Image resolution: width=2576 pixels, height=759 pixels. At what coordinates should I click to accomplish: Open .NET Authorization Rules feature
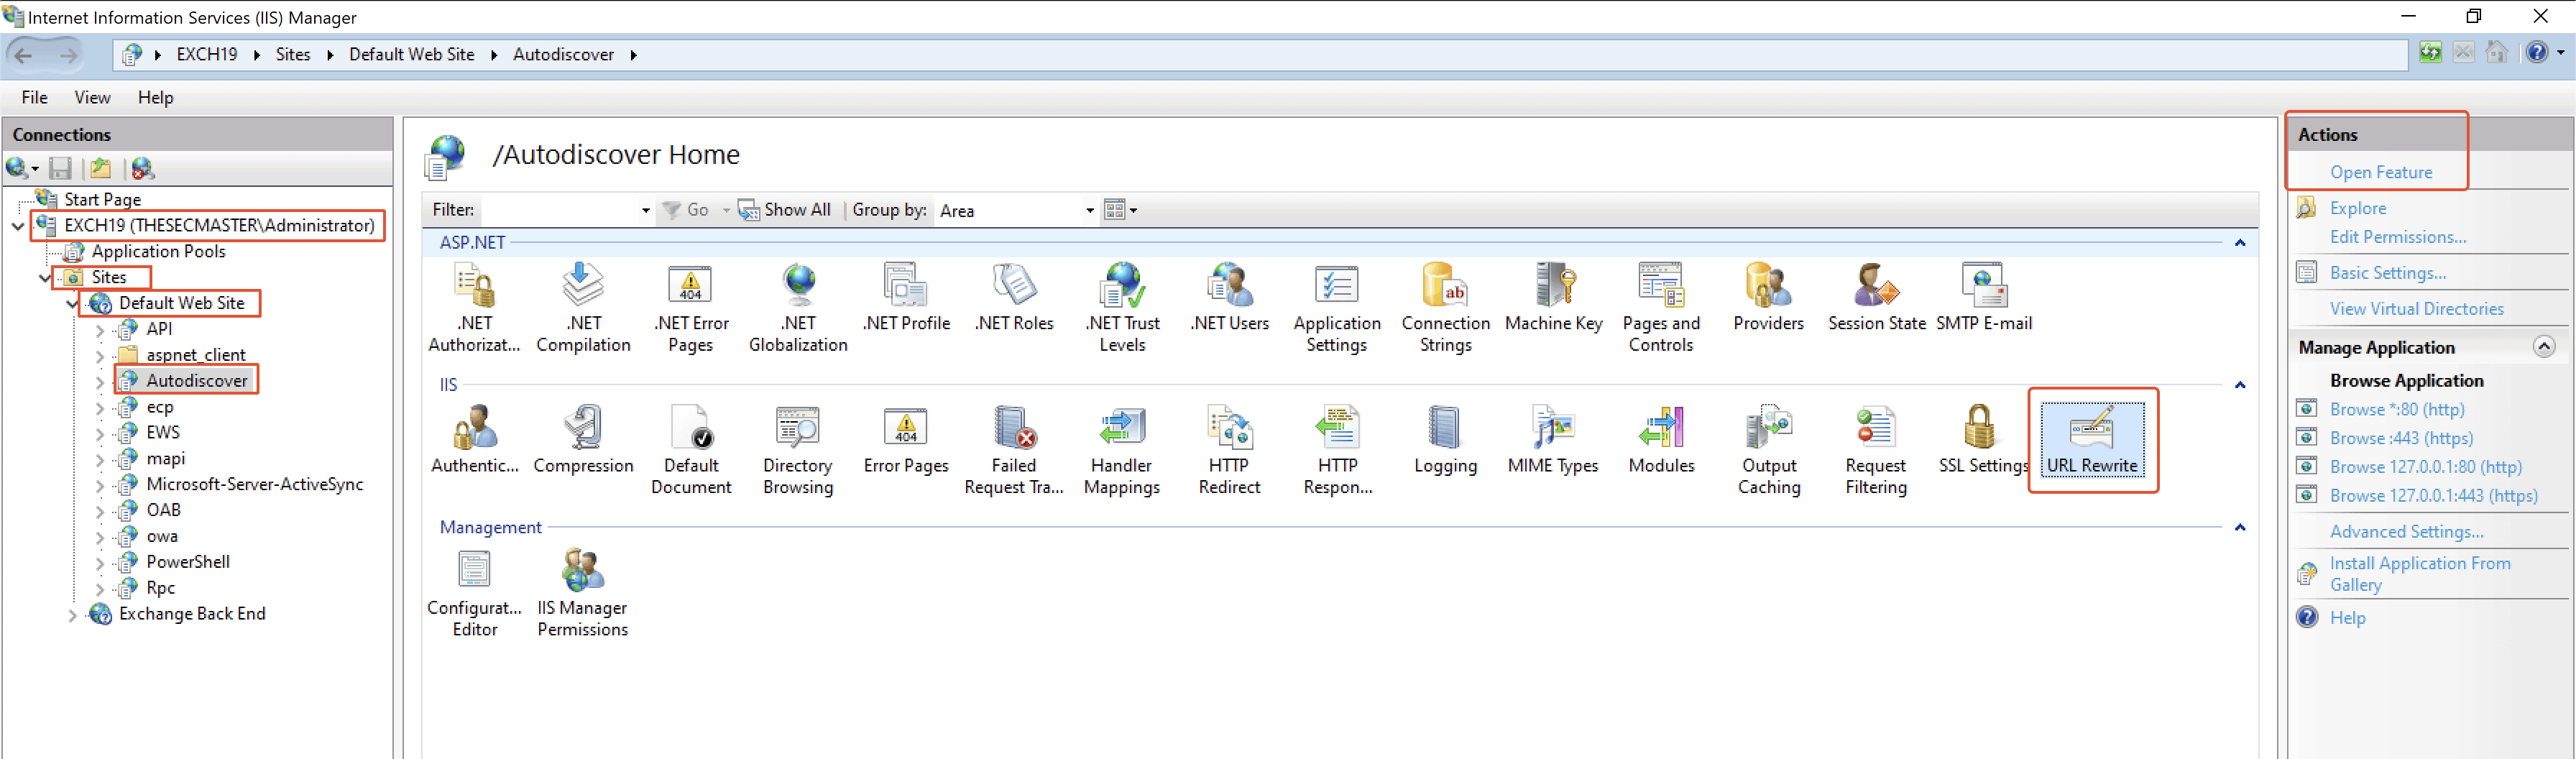click(x=475, y=308)
